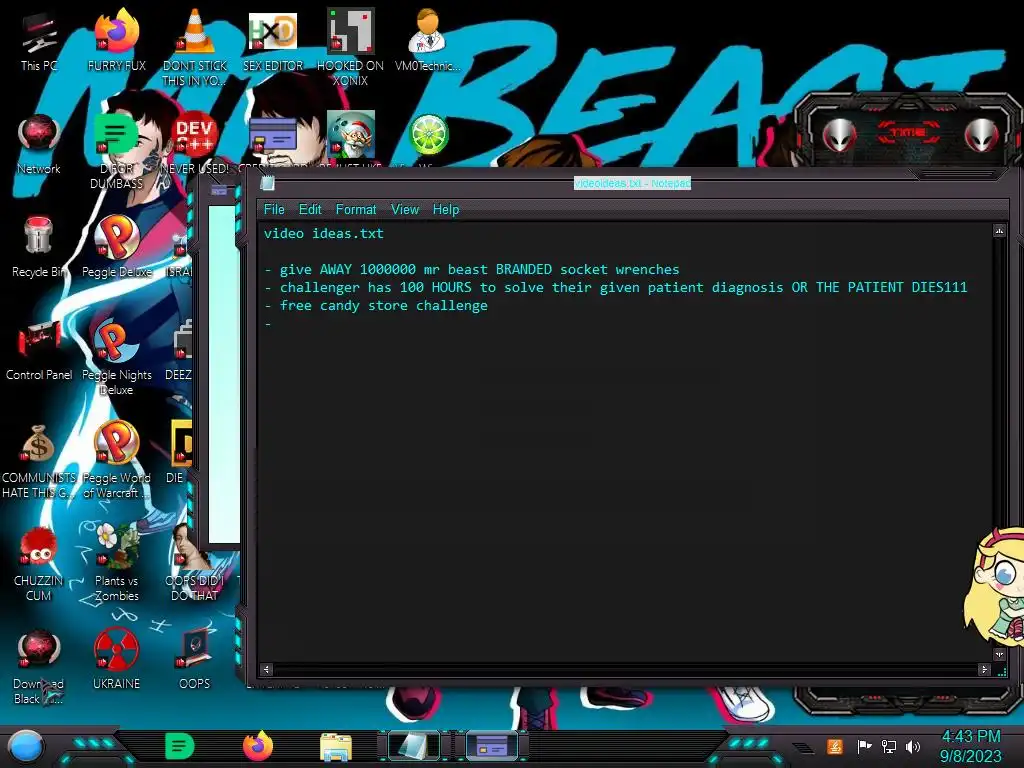
Task: Click the background window's small title icon
Action: pyautogui.click(x=219, y=191)
